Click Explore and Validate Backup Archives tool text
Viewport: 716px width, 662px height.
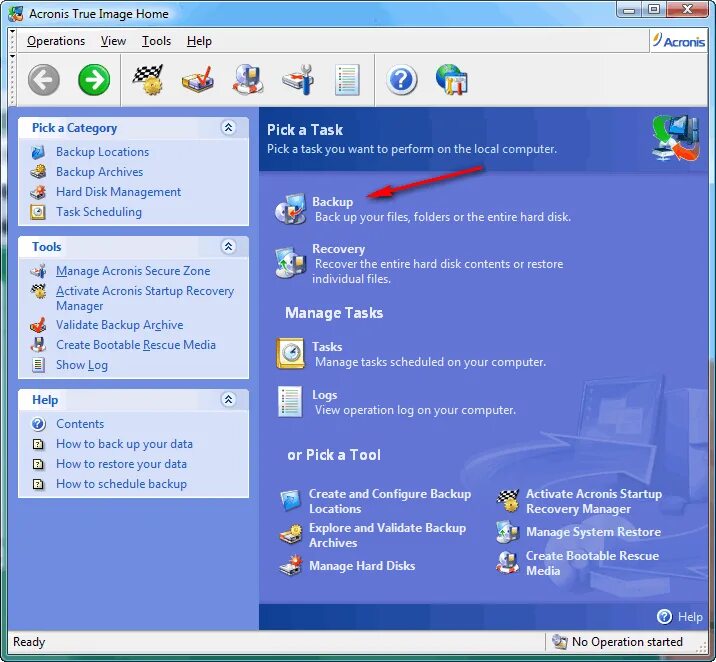(387, 535)
